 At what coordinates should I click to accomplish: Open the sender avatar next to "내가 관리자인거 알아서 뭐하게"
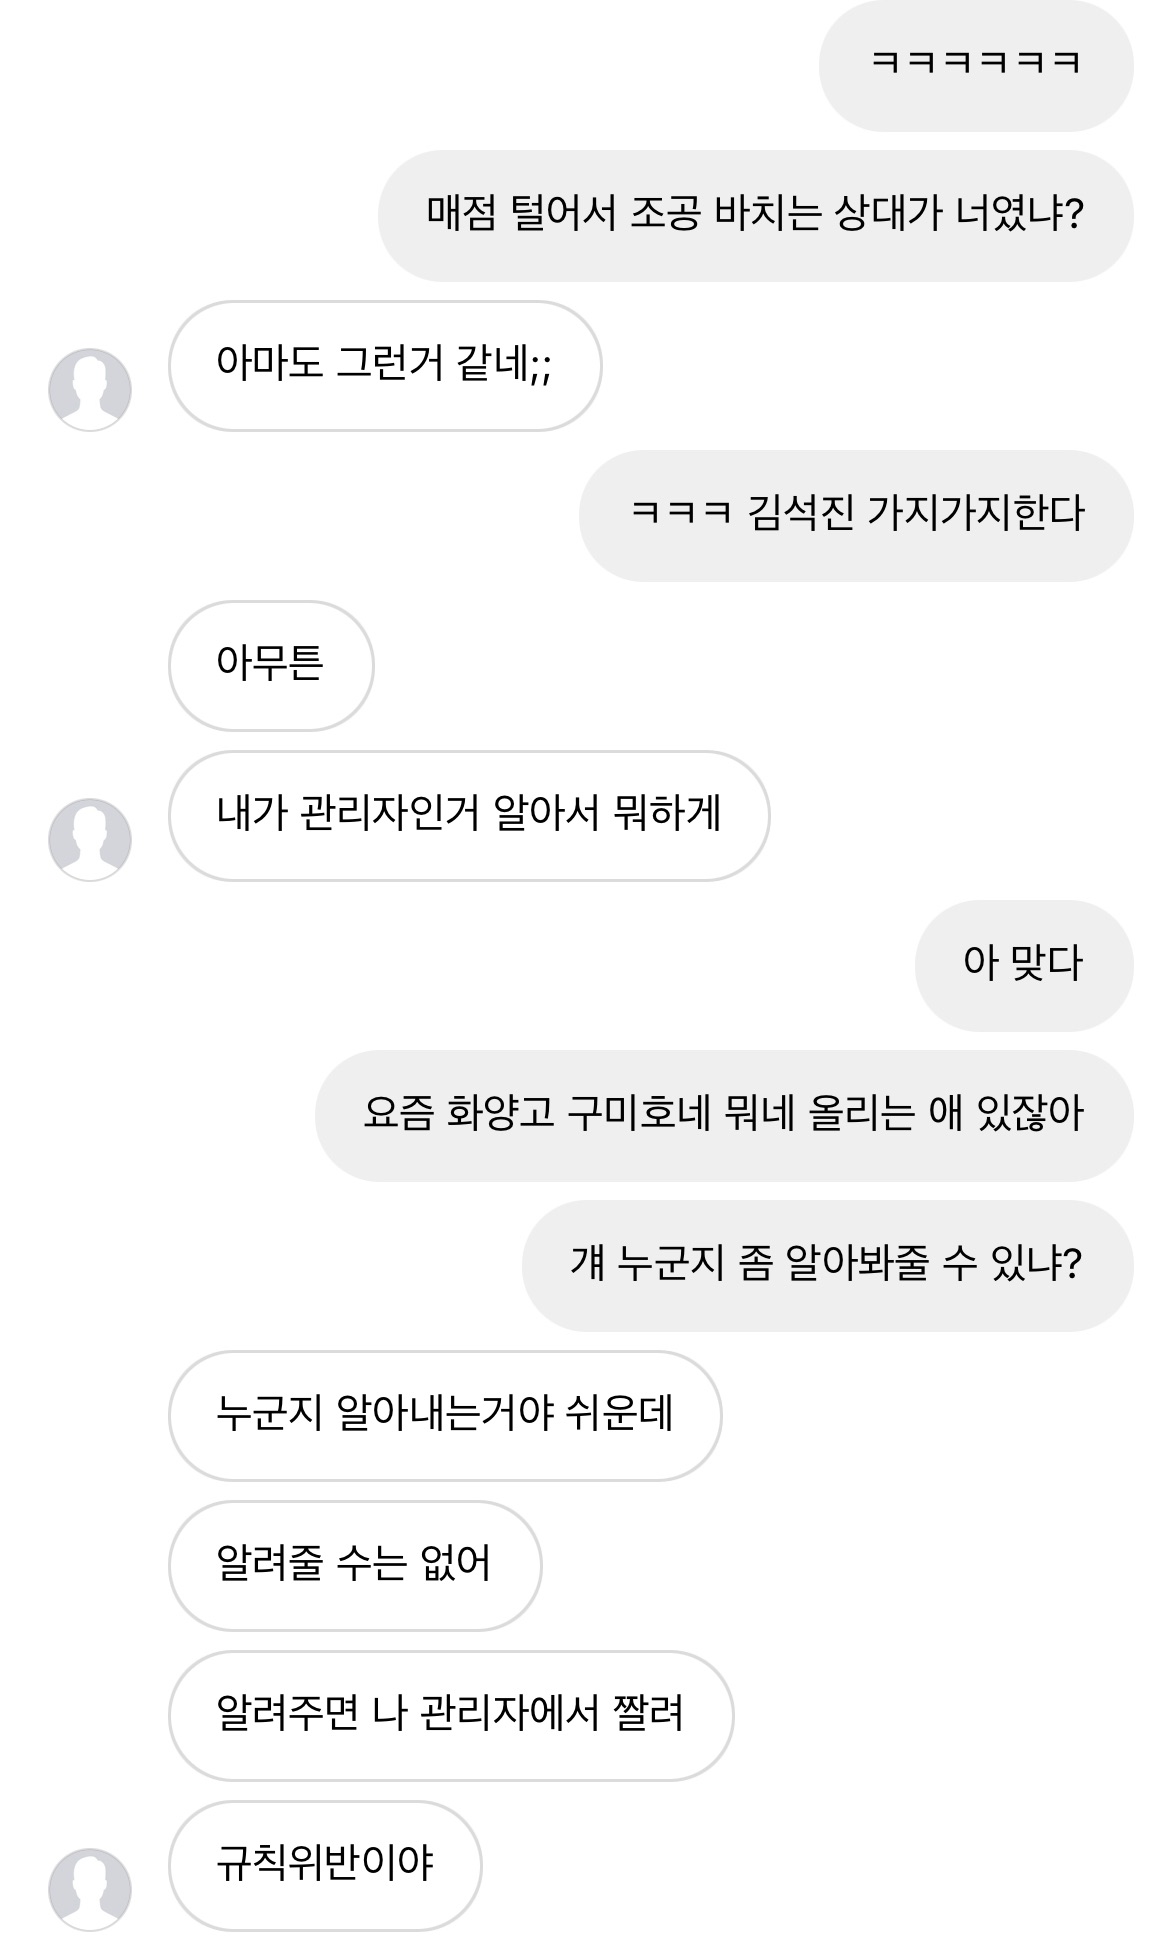pyautogui.click(x=90, y=839)
